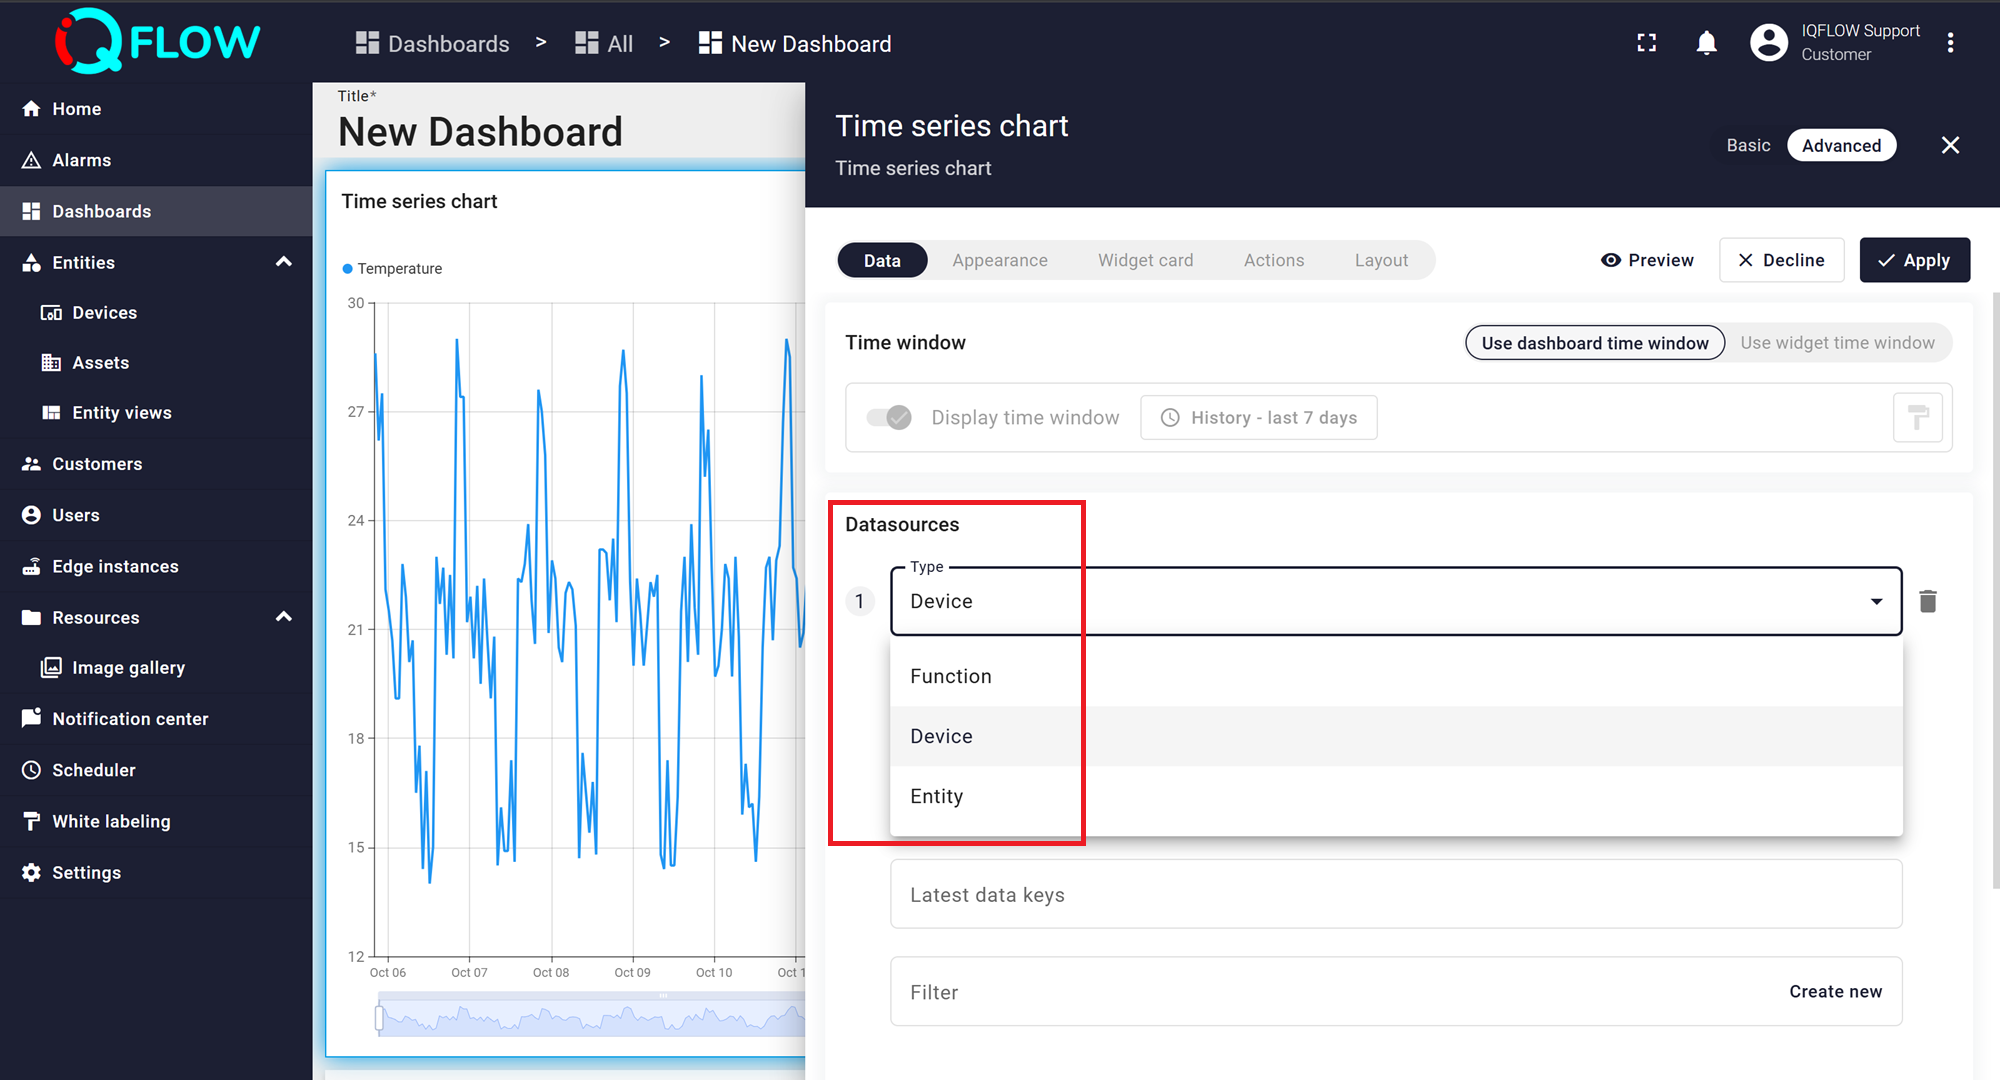Collapse the Resources sidebar section
This screenshot has height=1080, width=2000.
click(284, 617)
